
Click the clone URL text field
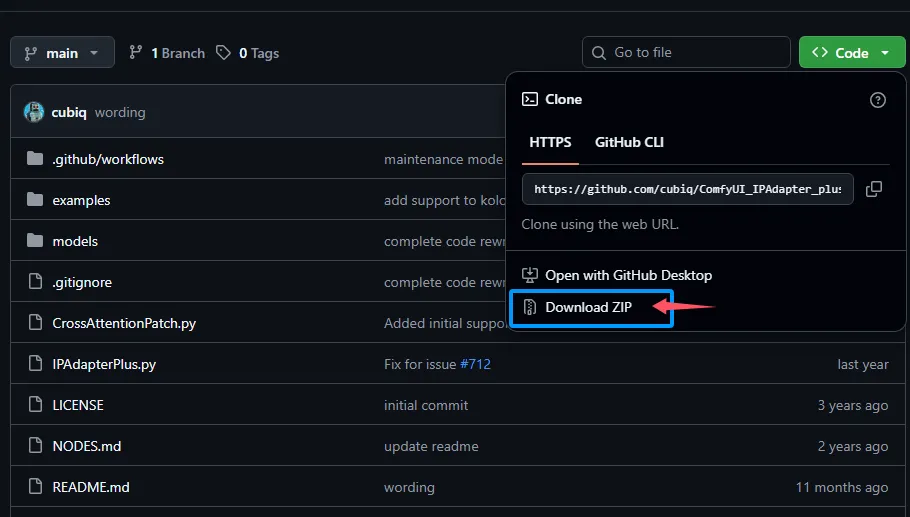688,189
